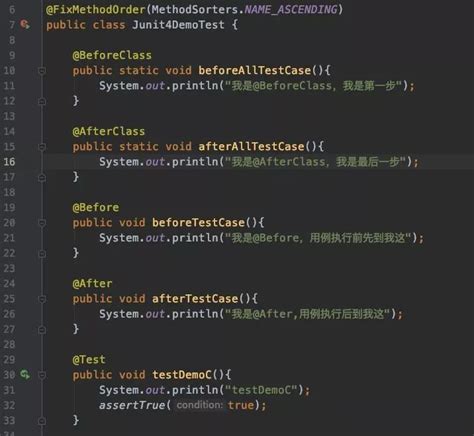
Task: Collapse the afterTestCase method fold marker
Action: point(42,299)
